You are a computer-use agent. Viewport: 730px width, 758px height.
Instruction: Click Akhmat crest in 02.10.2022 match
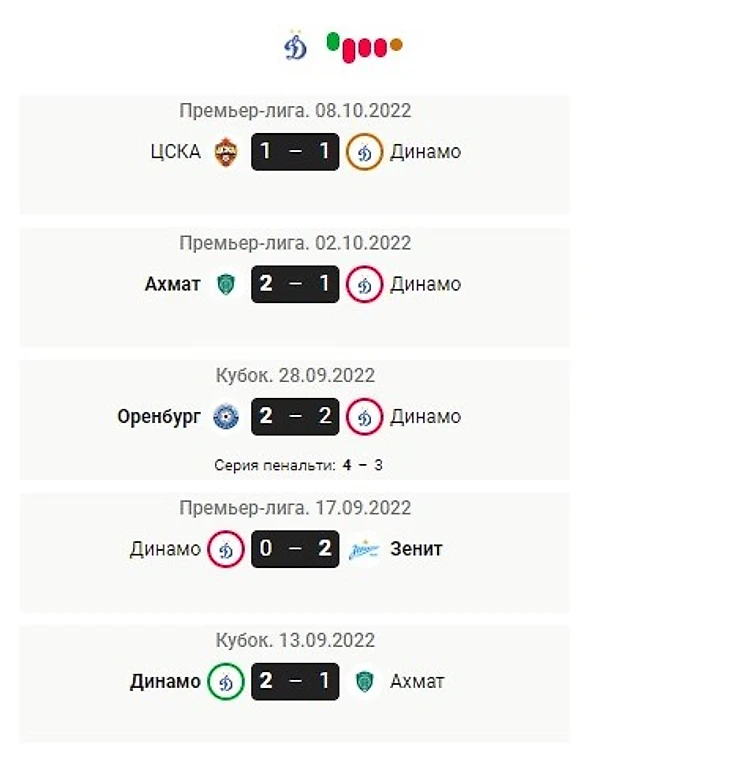(227, 284)
